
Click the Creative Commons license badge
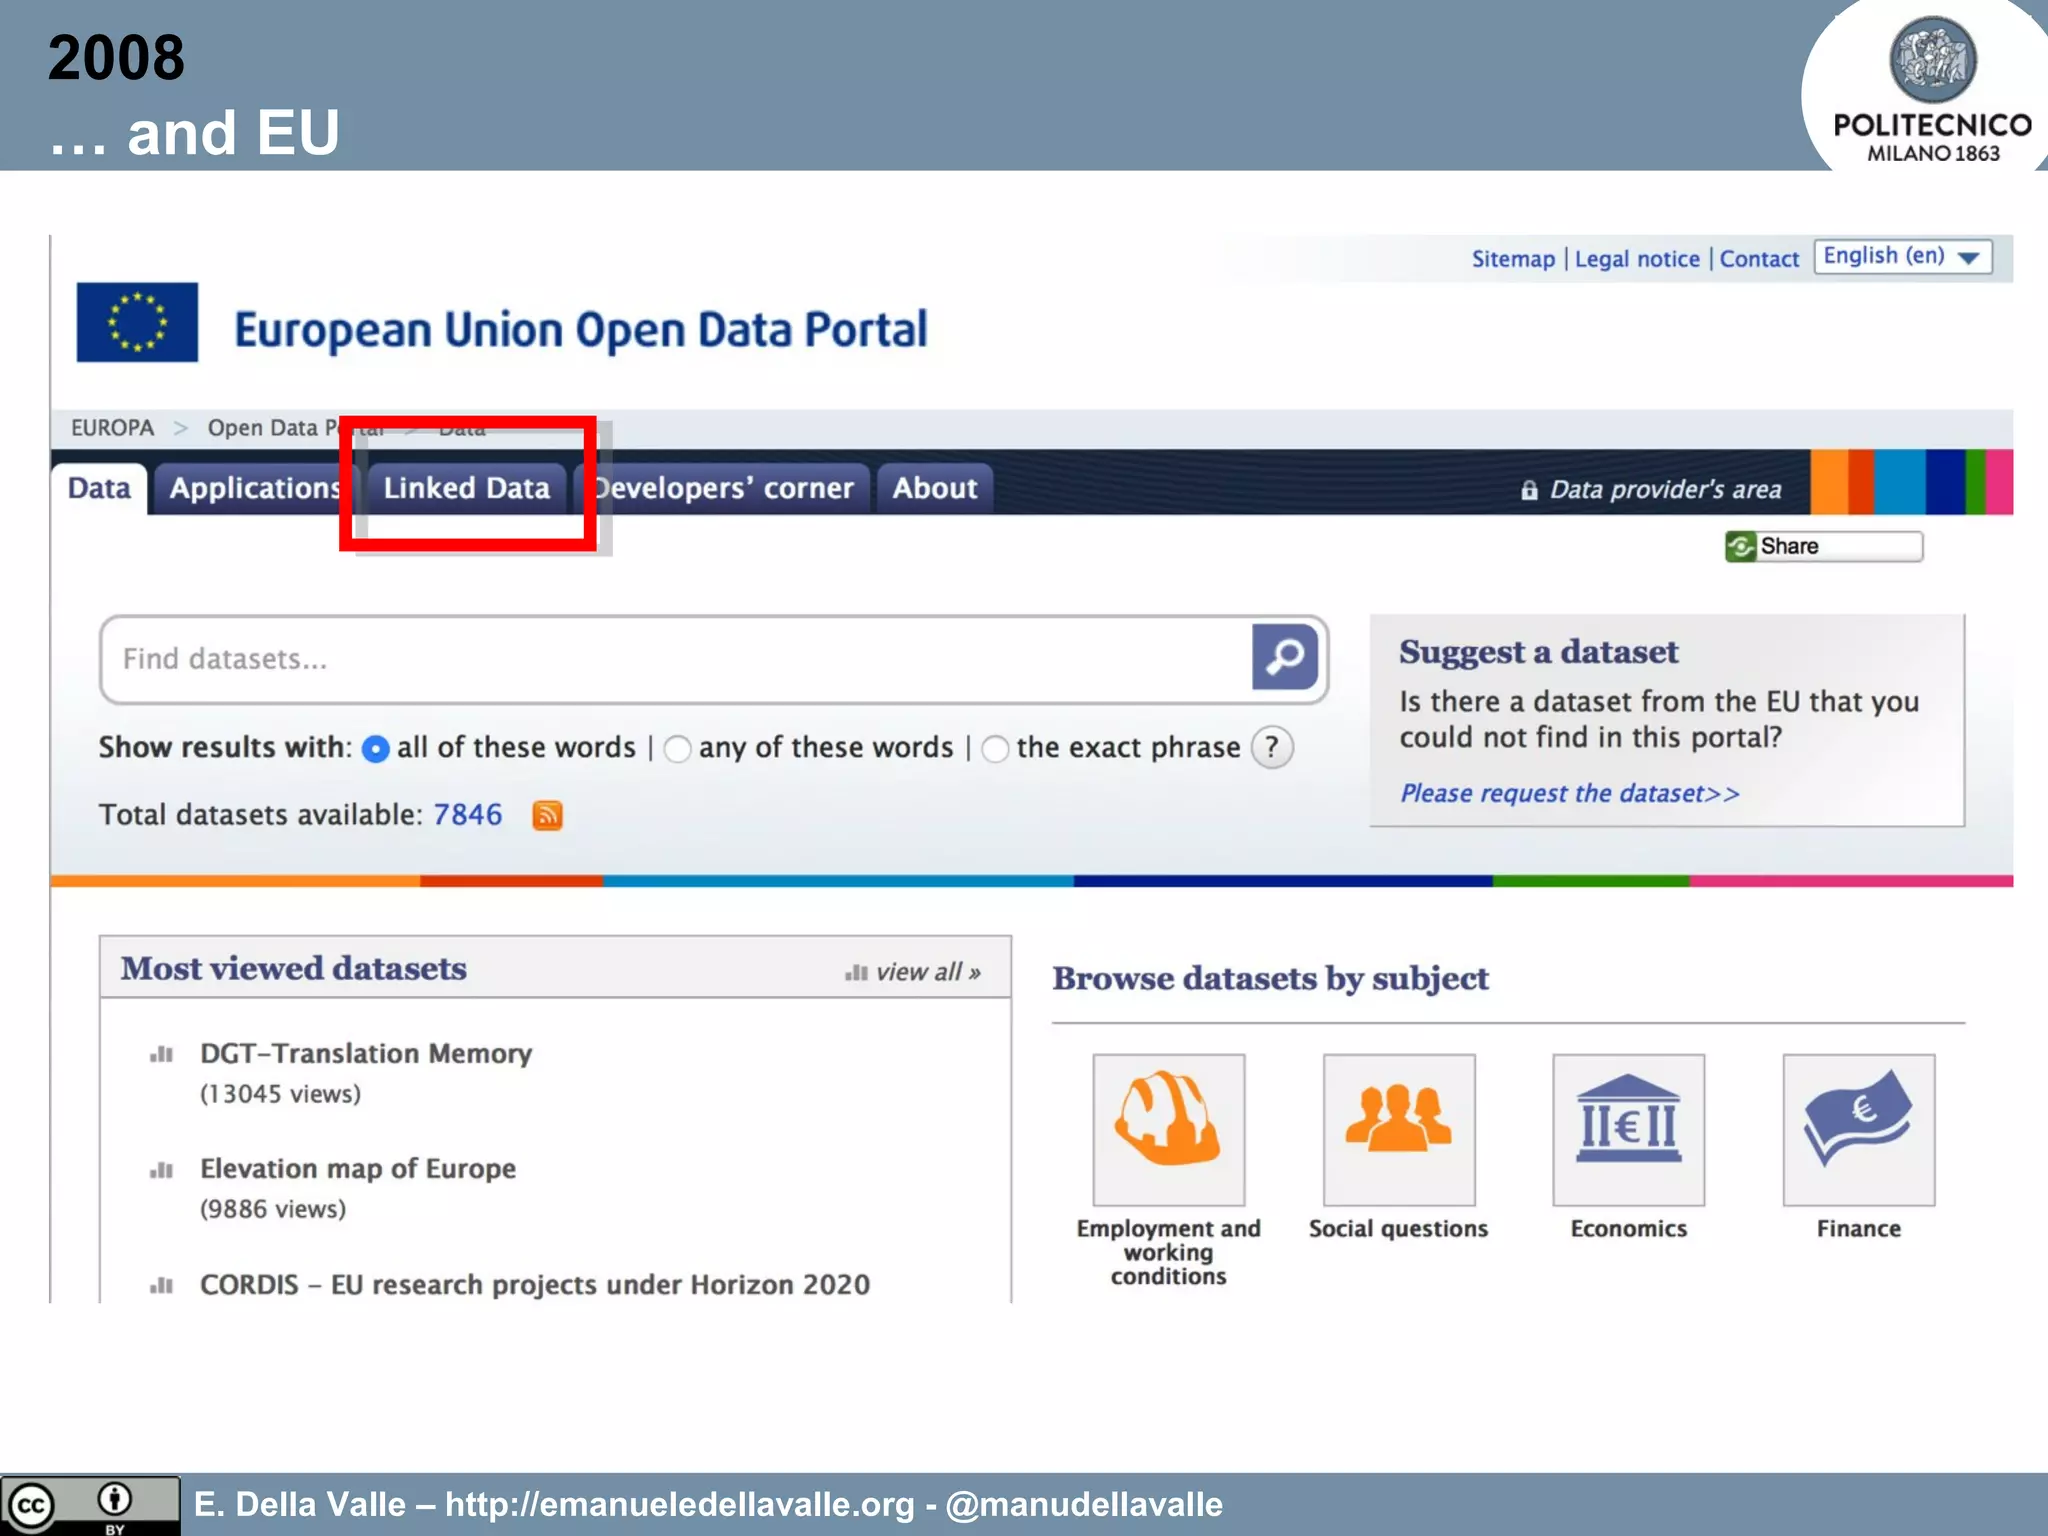90,1505
